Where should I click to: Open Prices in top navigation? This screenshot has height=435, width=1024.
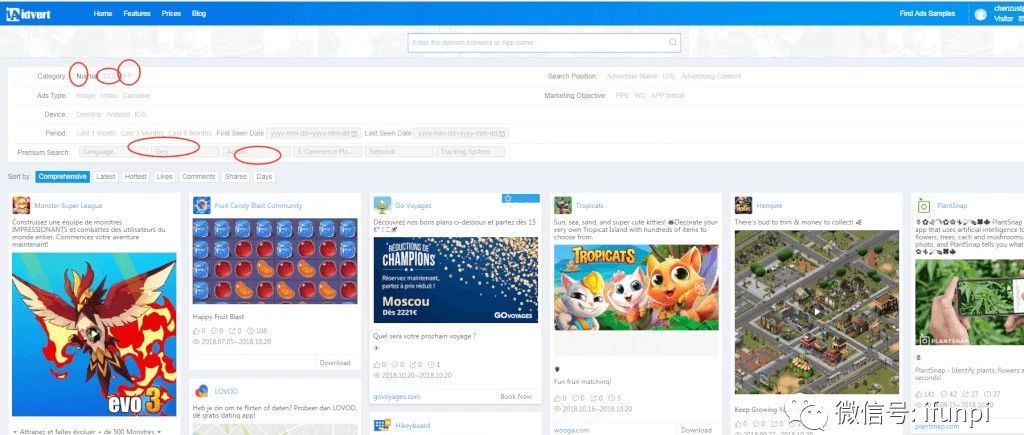pos(171,14)
